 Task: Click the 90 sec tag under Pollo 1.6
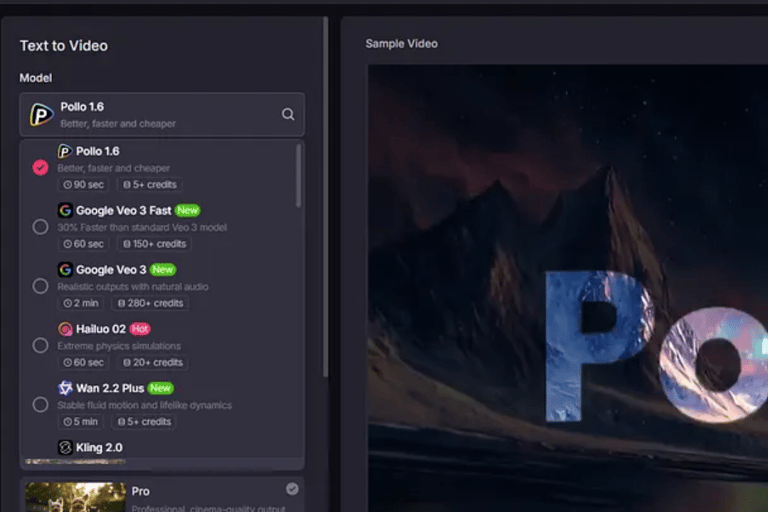[83, 185]
